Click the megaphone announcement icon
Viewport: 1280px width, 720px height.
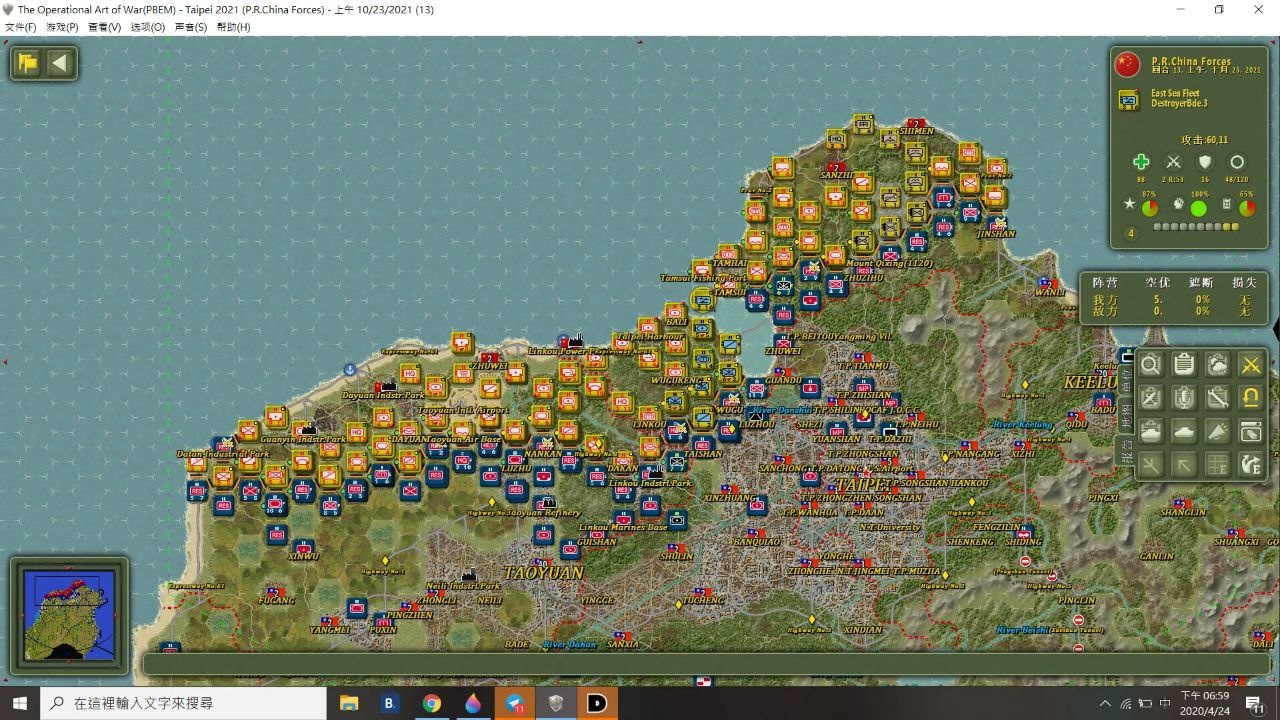1217,431
